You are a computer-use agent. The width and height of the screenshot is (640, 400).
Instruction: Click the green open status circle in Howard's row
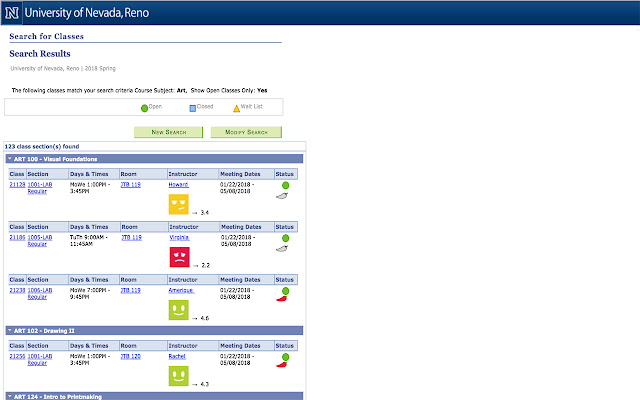click(286, 185)
